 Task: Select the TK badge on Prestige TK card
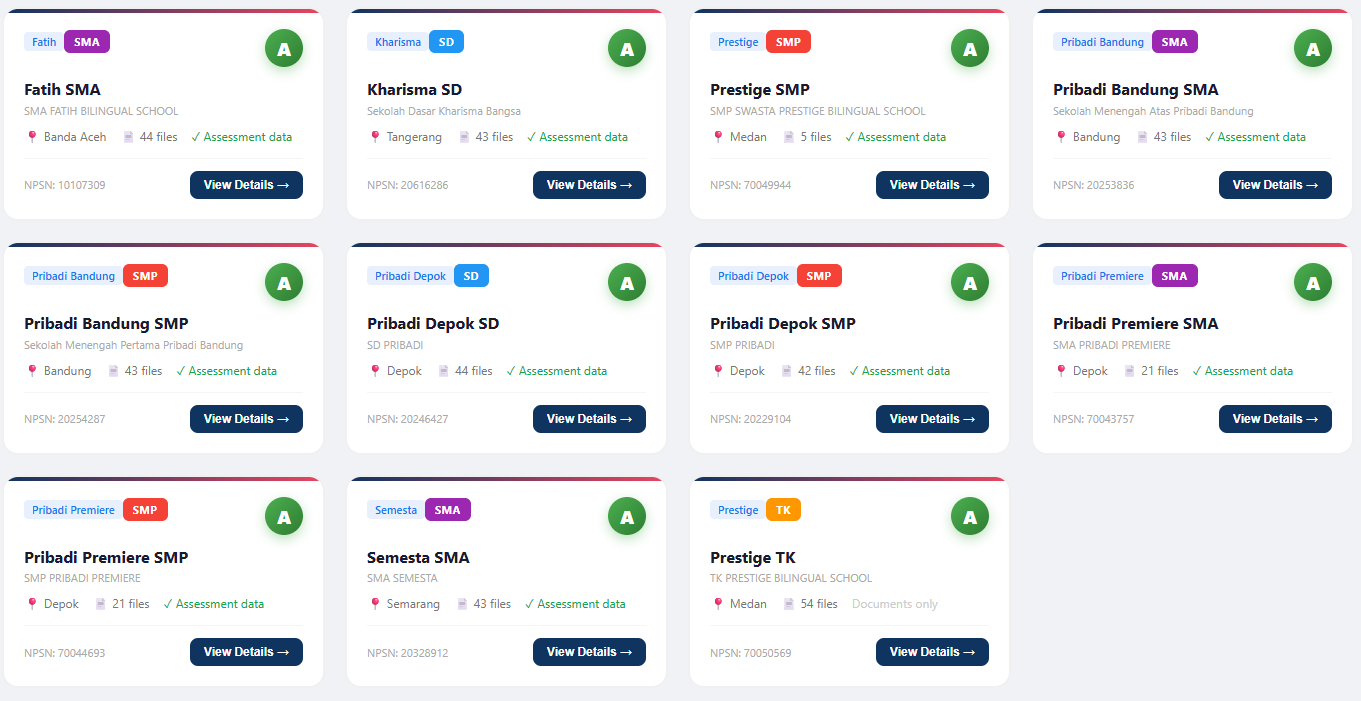point(783,509)
